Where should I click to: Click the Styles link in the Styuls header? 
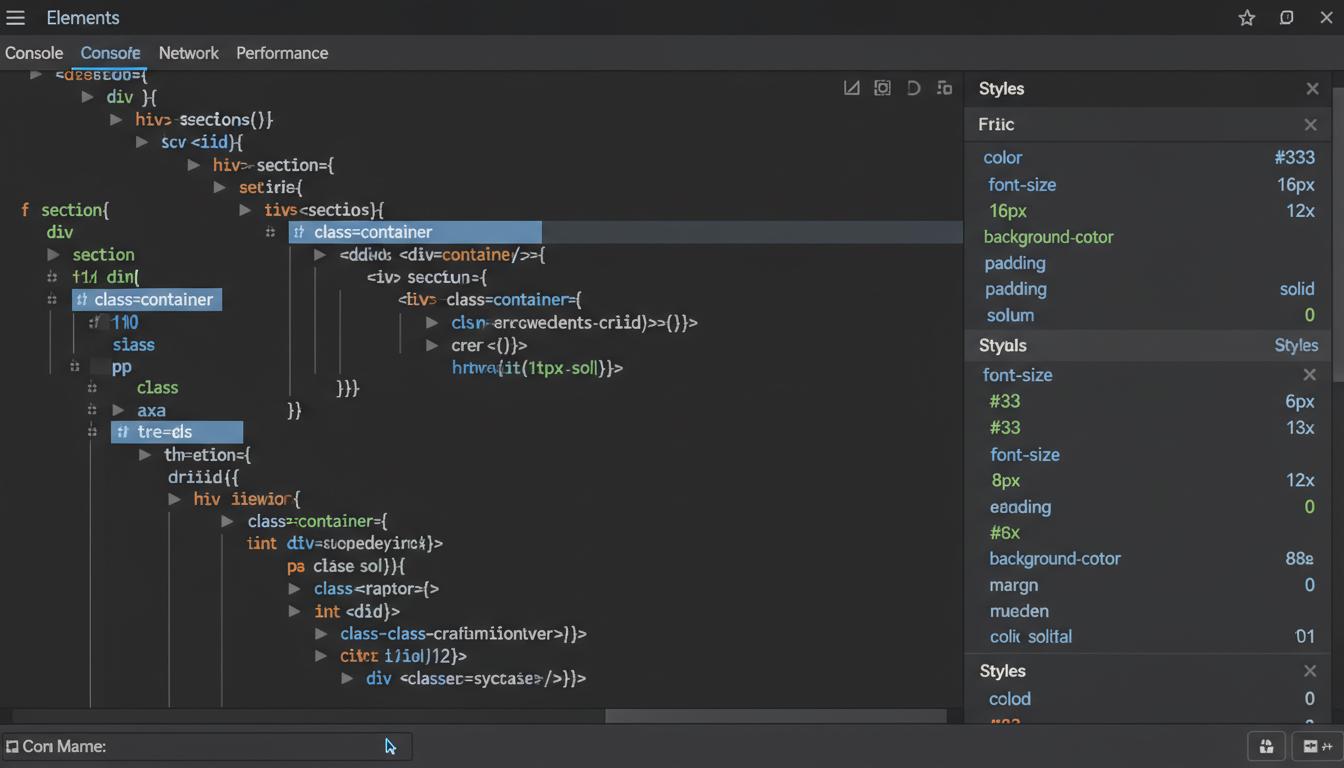point(1296,346)
